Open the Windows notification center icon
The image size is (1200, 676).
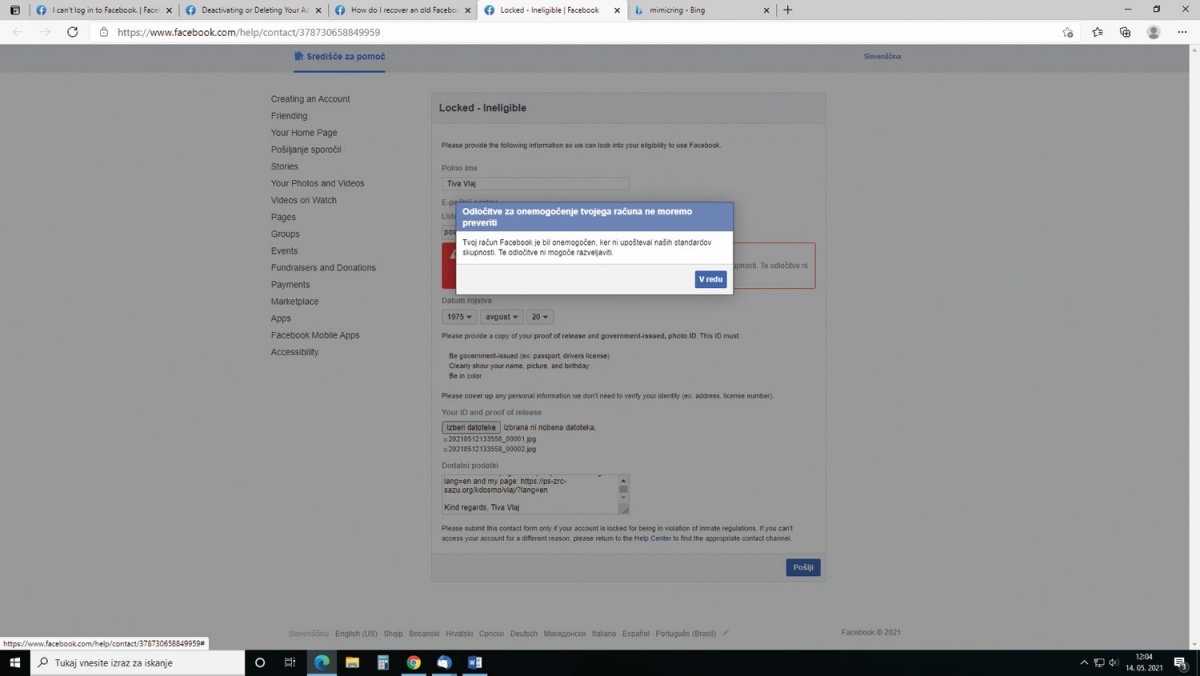[1180, 662]
